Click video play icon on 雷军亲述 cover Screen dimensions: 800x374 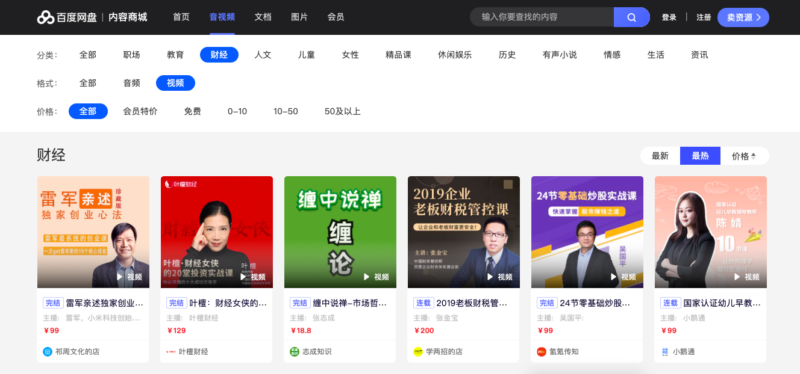point(120,277)
